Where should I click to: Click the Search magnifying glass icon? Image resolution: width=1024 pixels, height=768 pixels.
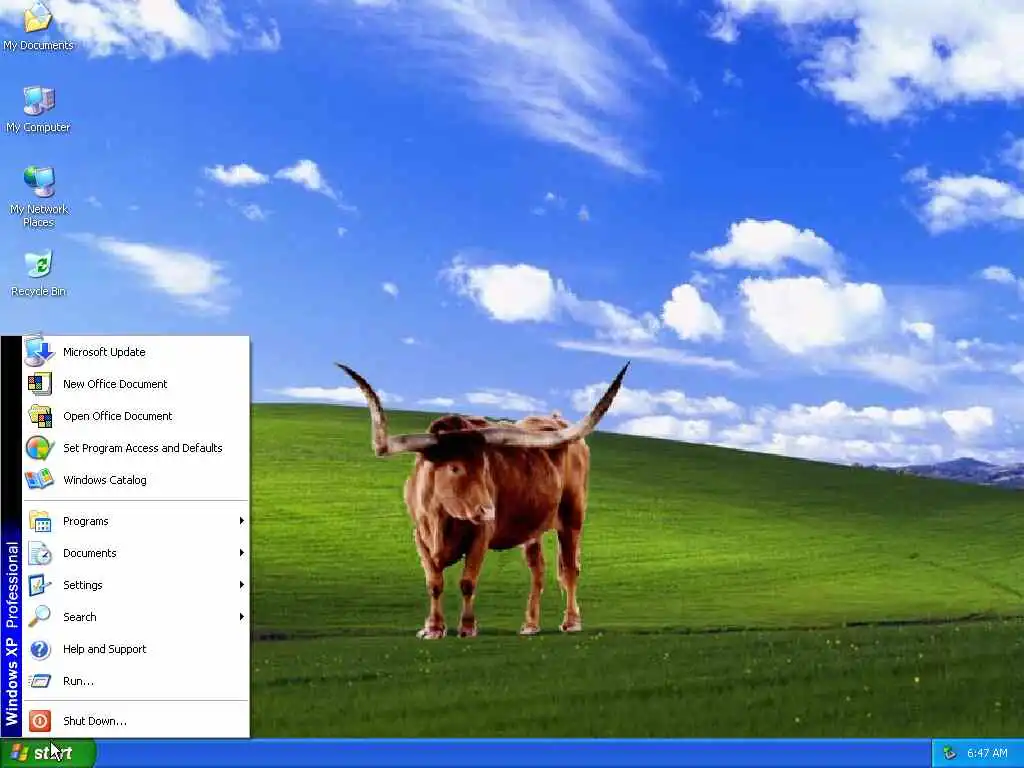[39, 616]
